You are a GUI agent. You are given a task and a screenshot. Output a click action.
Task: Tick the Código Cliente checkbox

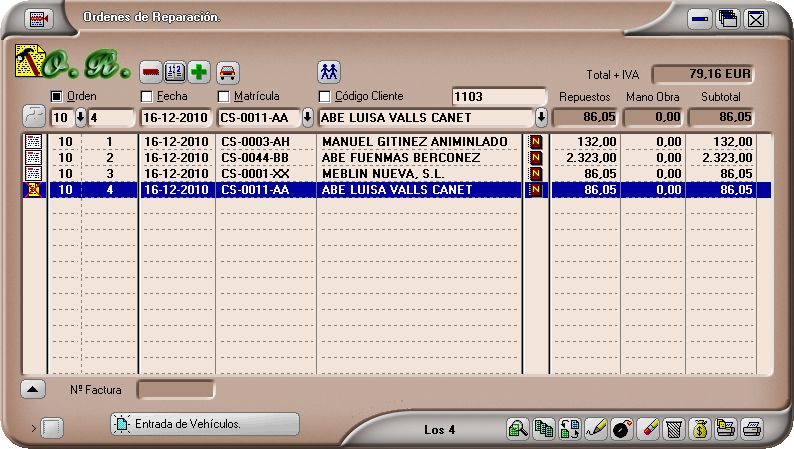click(x=324, y=96)
